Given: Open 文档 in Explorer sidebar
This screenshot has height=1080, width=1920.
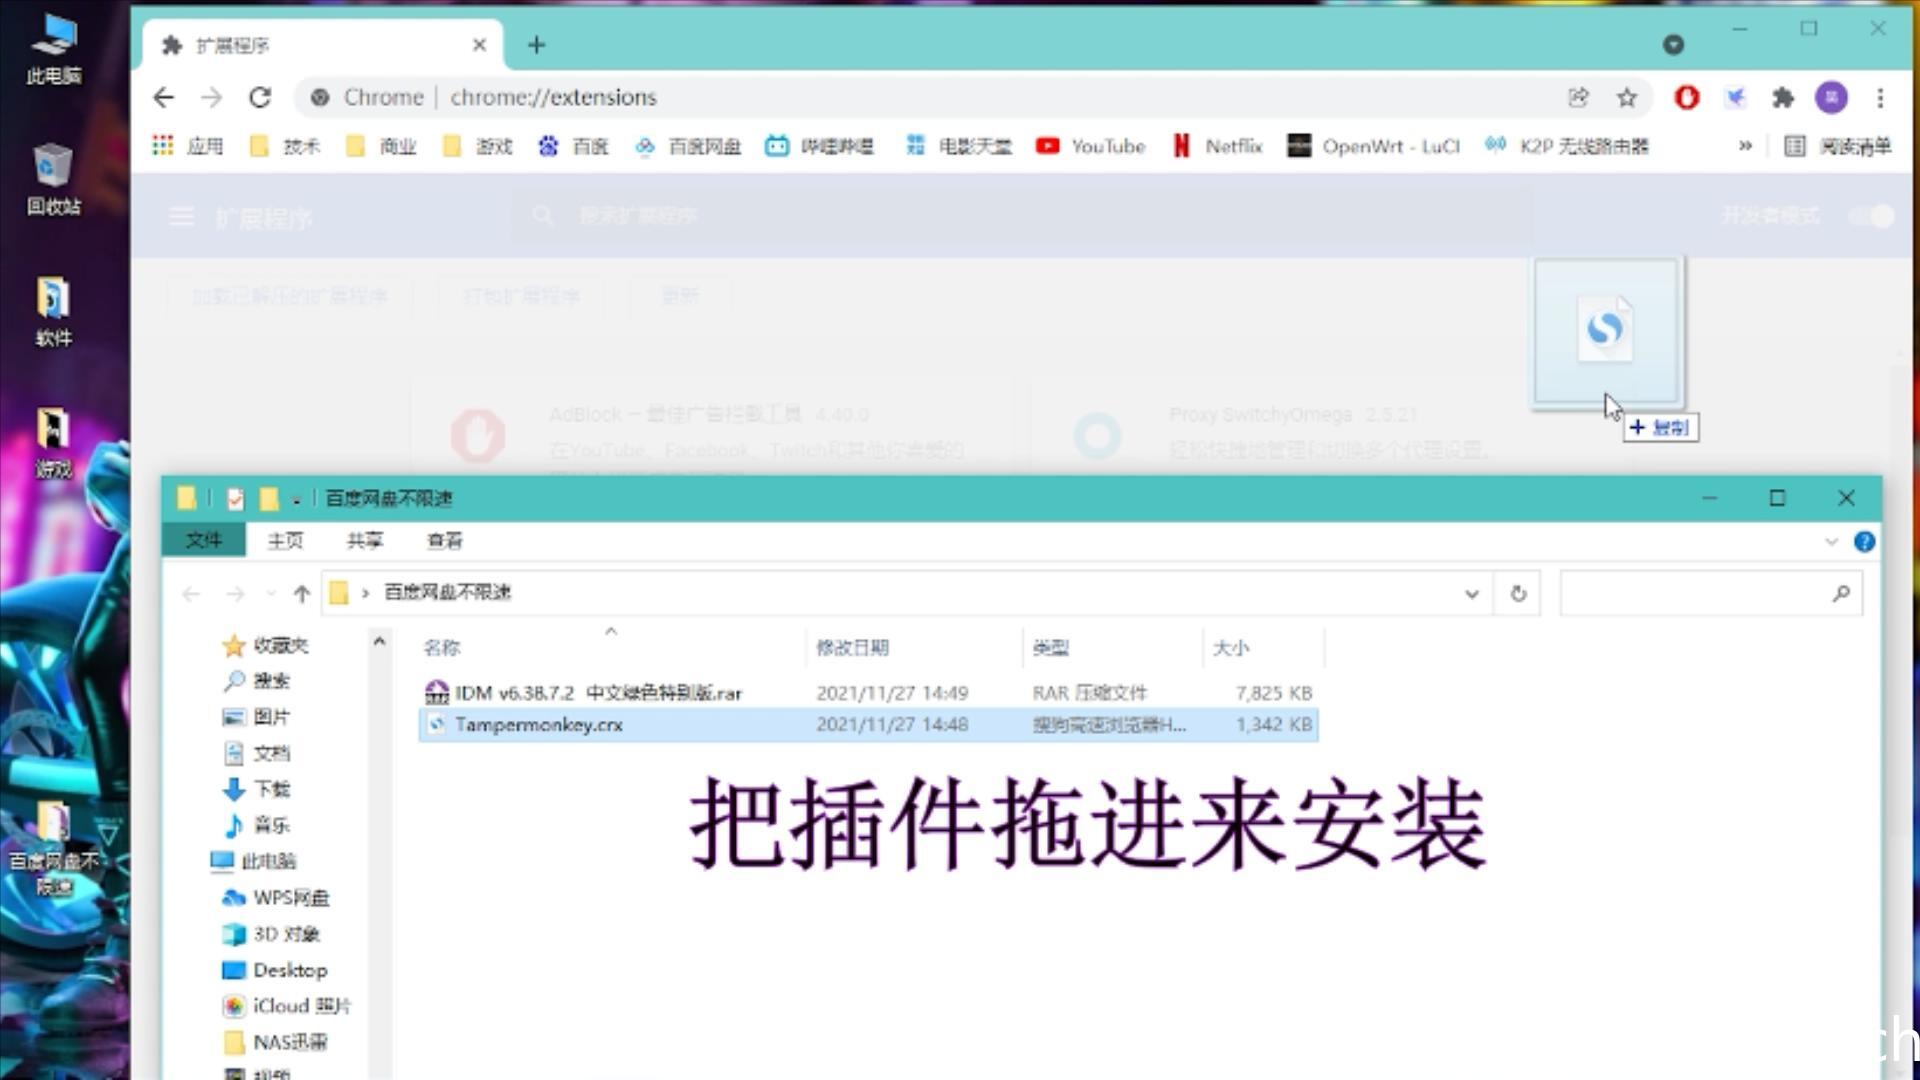Looking at the screenshot, I should coord(257,753).
